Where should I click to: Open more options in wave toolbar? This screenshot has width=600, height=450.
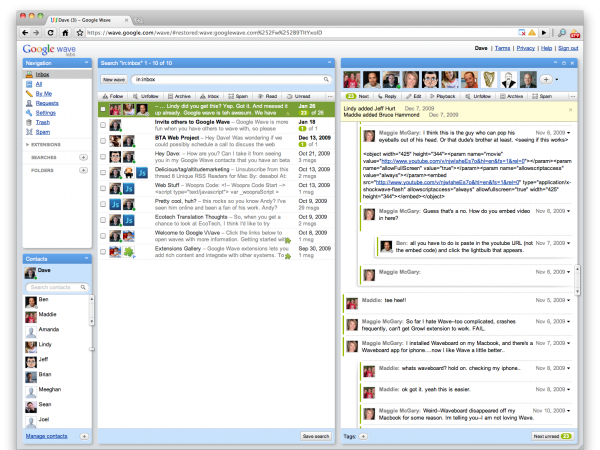(572, 96)
